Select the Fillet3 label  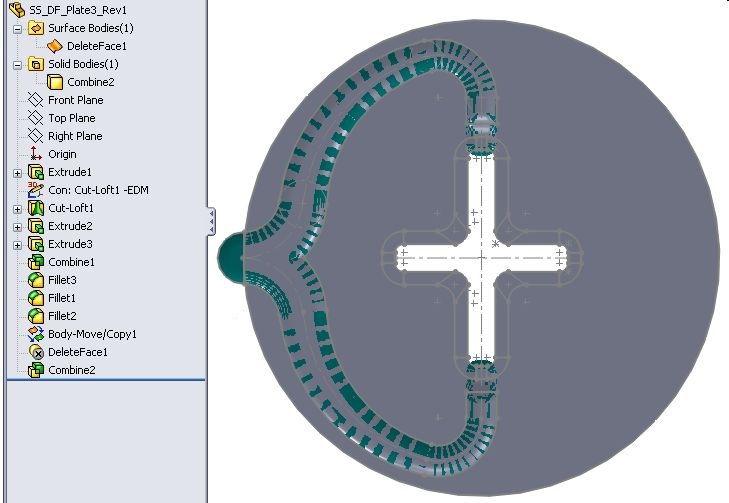pos(62,280)
